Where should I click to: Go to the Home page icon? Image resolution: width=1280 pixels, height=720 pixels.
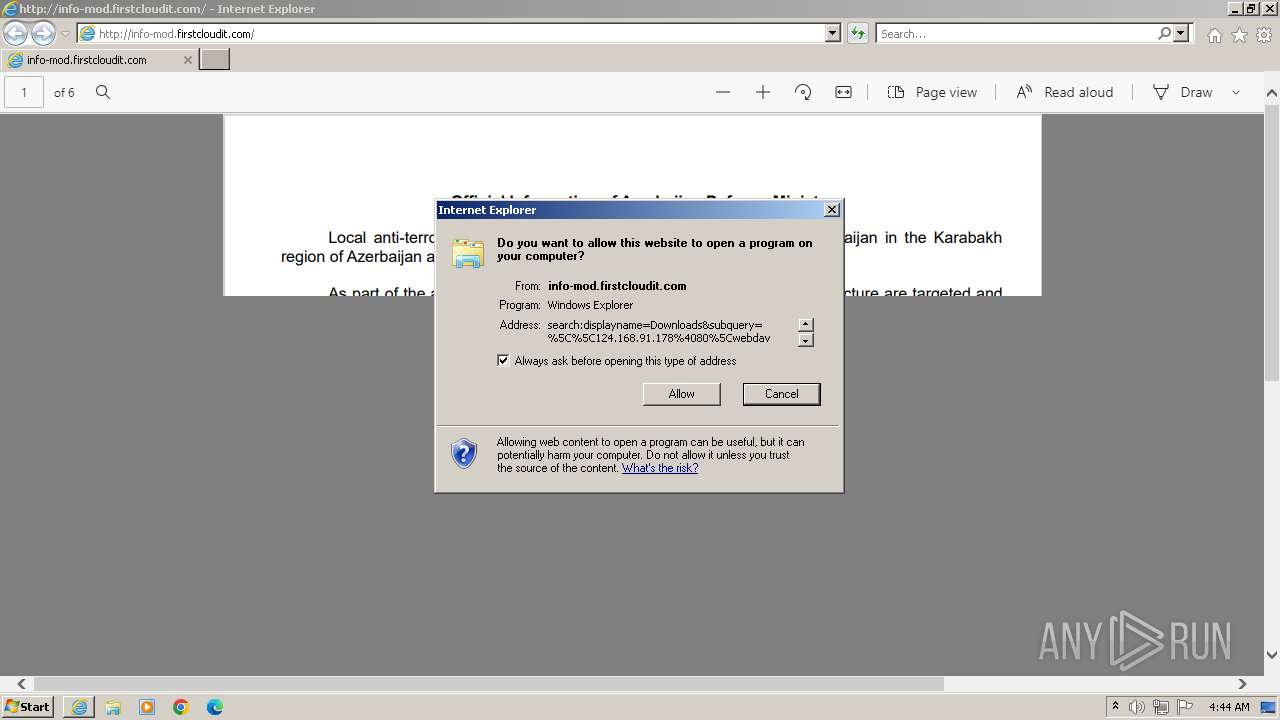(1214, 35)
